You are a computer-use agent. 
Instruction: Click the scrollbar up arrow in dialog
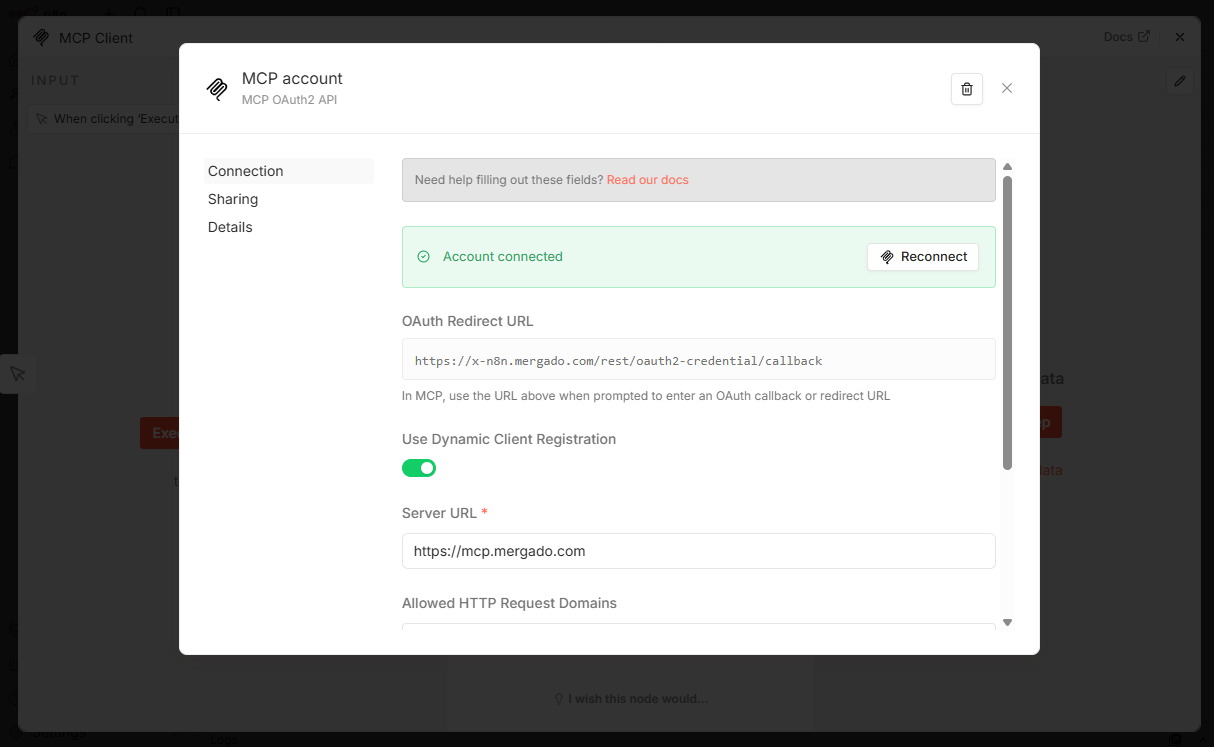tap(1008, 167)
